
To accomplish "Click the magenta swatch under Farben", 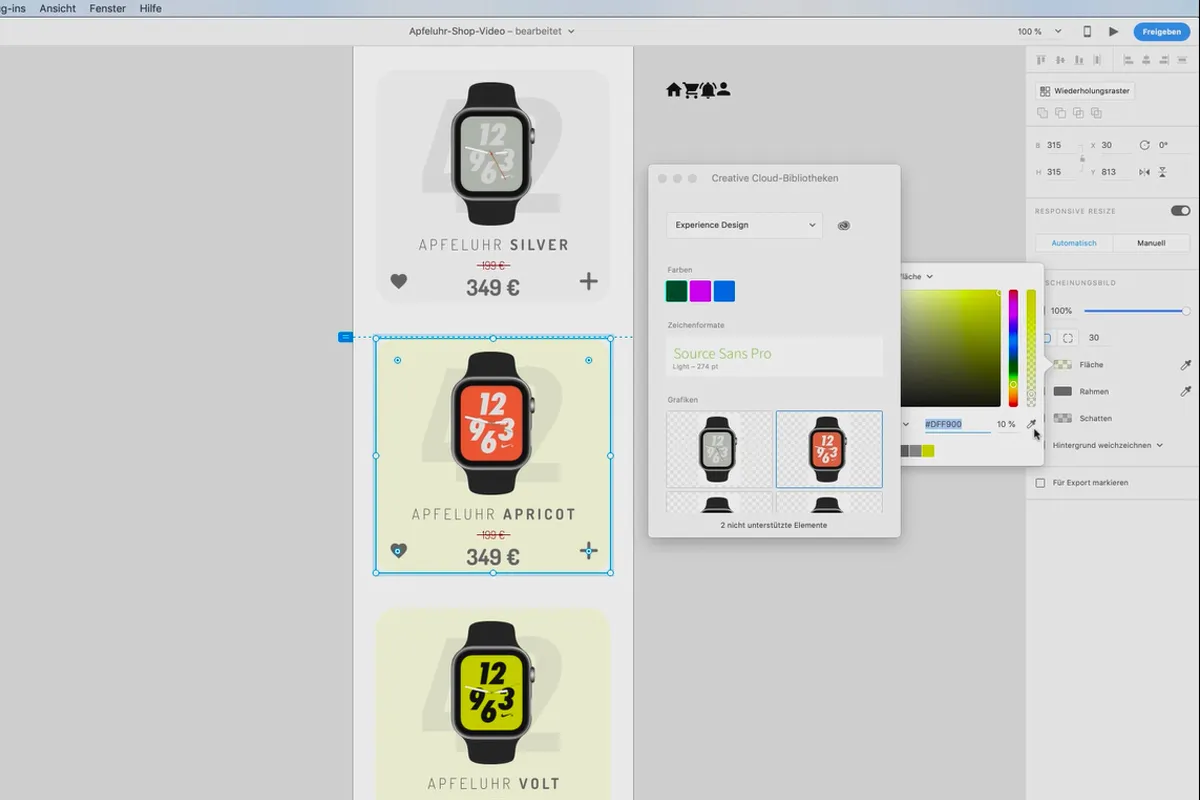I will [x=700, y=291].
